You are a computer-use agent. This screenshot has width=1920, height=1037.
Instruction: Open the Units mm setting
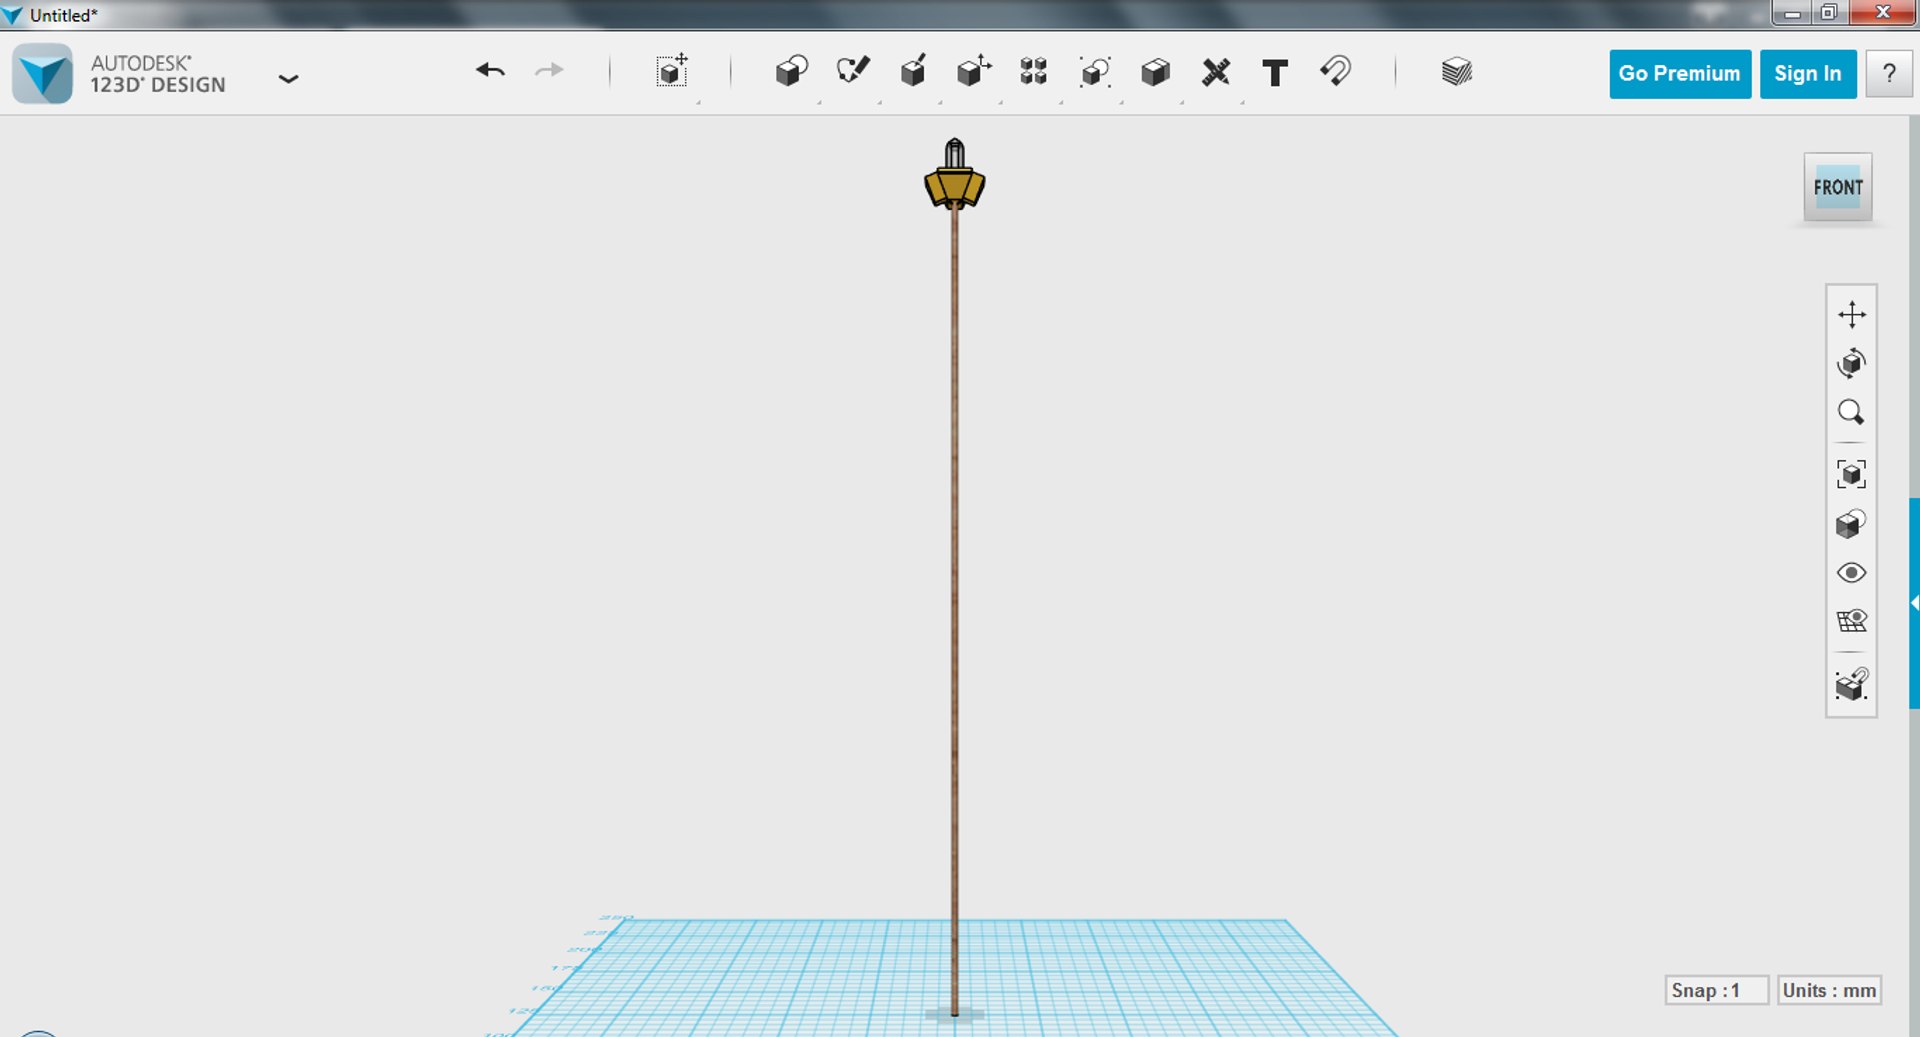(1829, 990)
